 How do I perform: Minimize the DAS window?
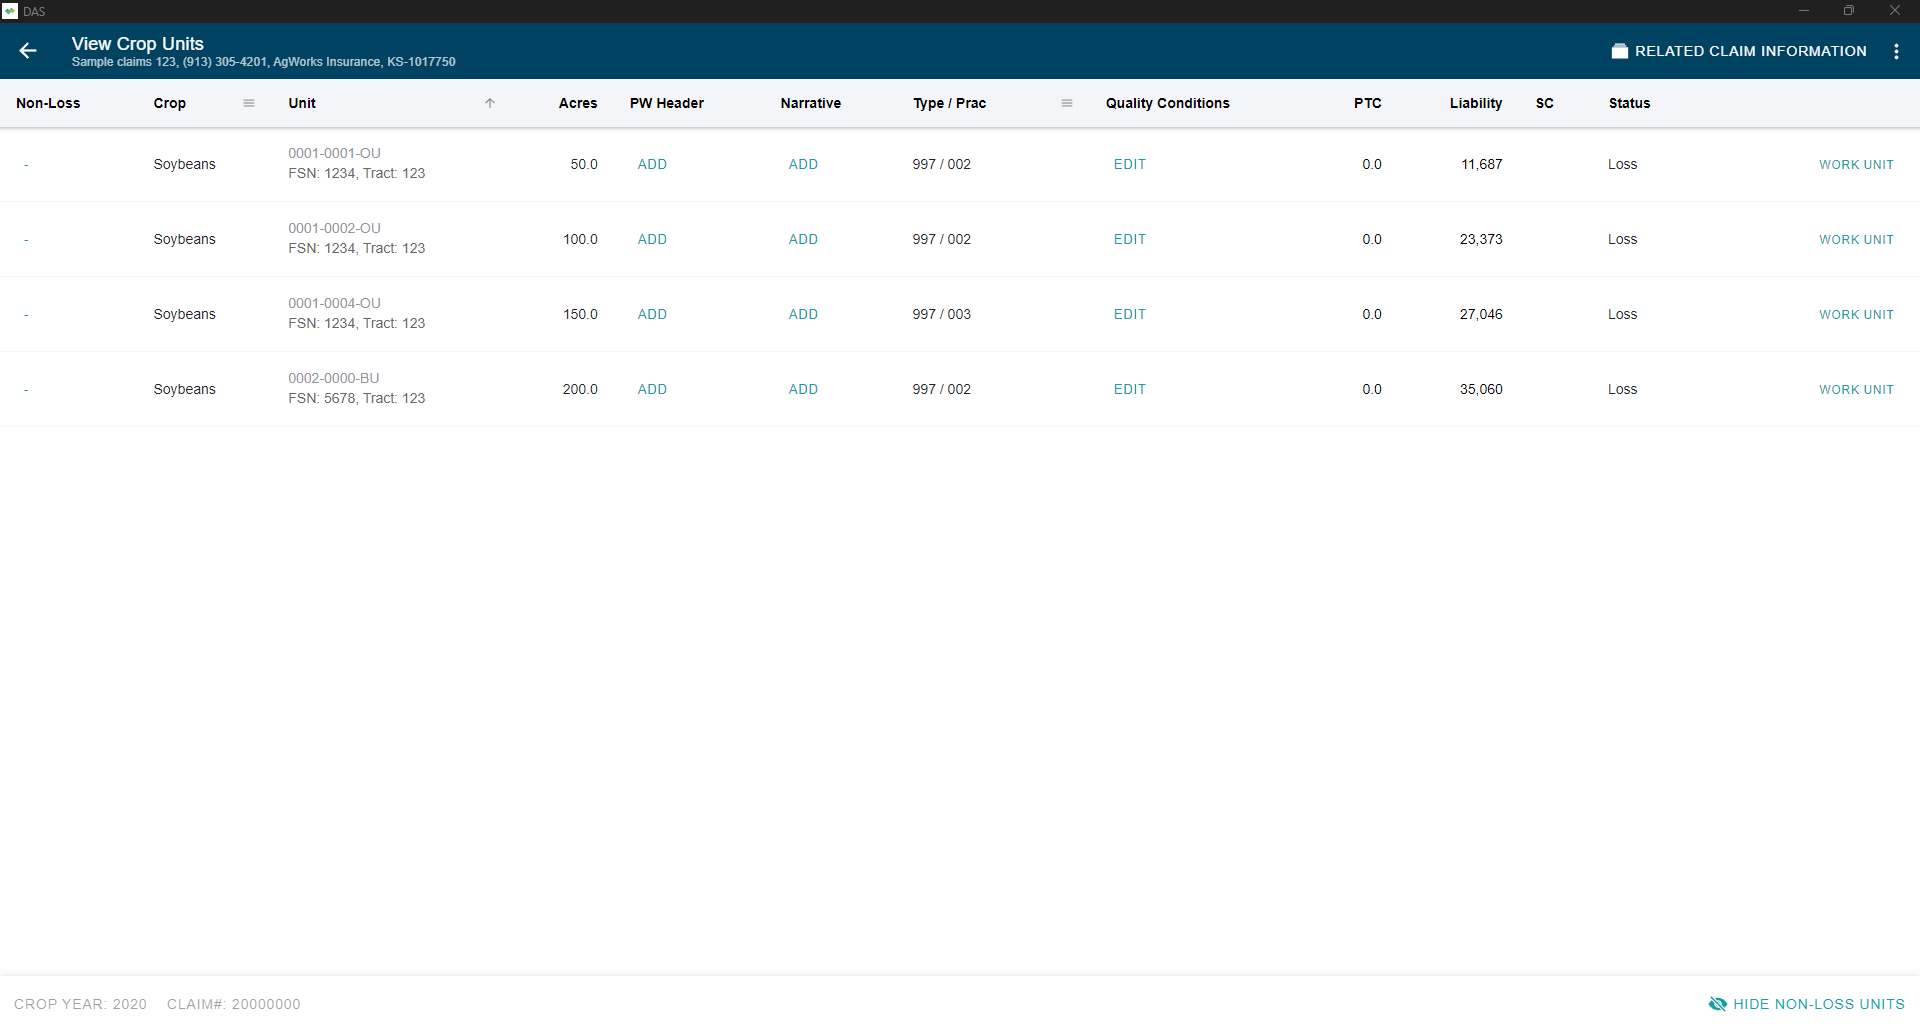coord(1804,11)
